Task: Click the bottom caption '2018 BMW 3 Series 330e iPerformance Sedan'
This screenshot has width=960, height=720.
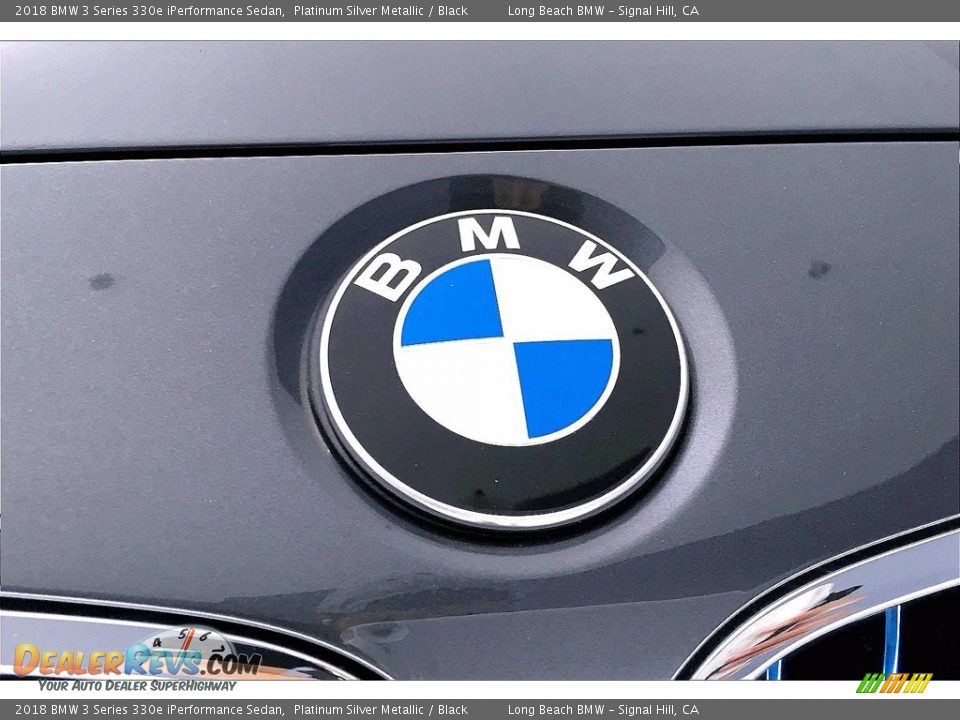Action: [149, 710]
